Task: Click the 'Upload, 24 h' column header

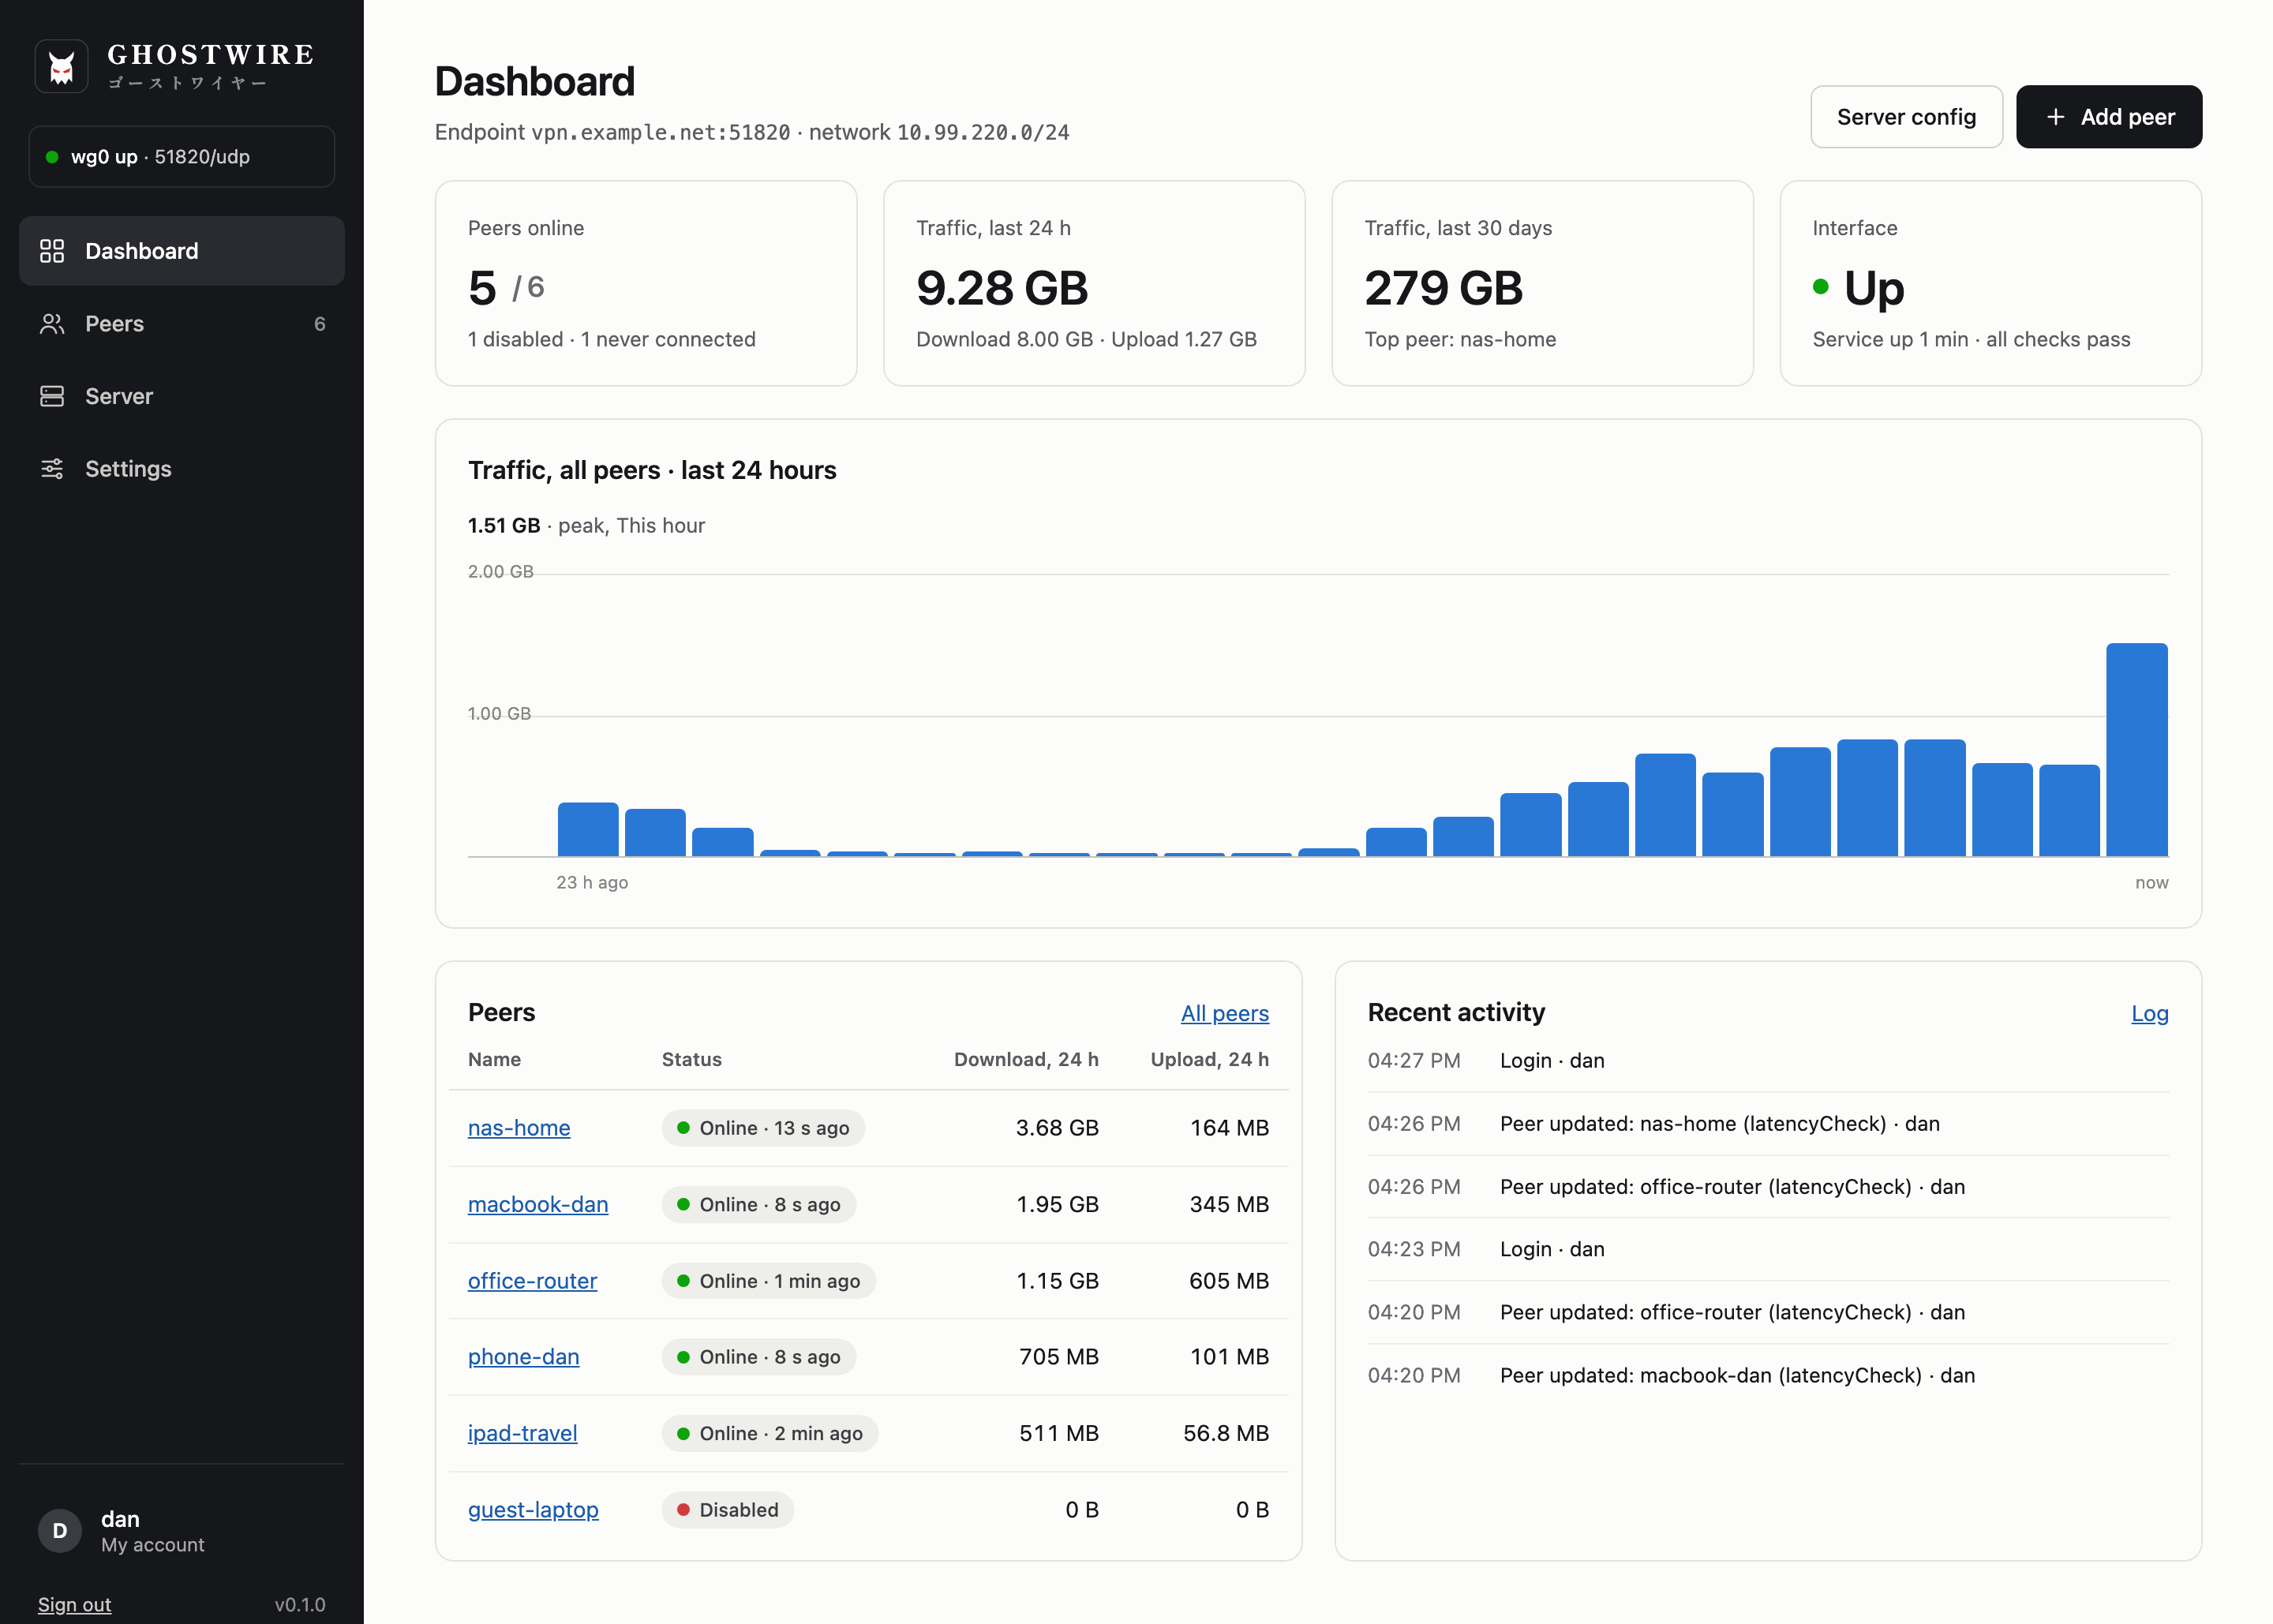Action: [1210, 1059]
